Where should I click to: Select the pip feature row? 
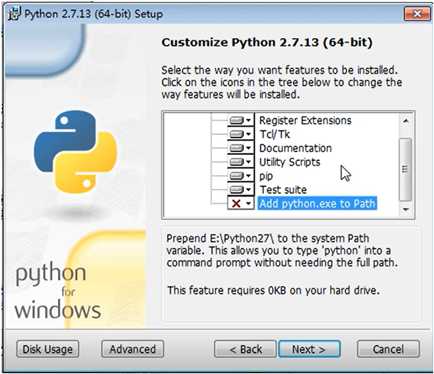click(266, 176)
